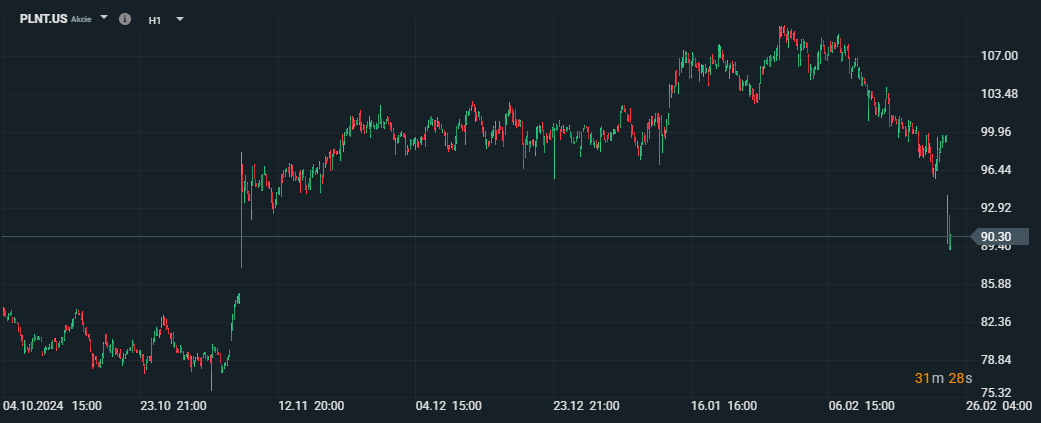Click the info icon next to PLNT.US

pyautogui.click(x=125, y=19)
